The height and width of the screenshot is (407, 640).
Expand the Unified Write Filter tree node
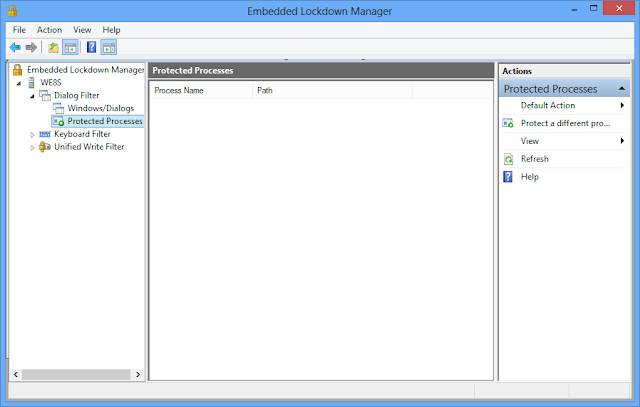click(32, 147)
